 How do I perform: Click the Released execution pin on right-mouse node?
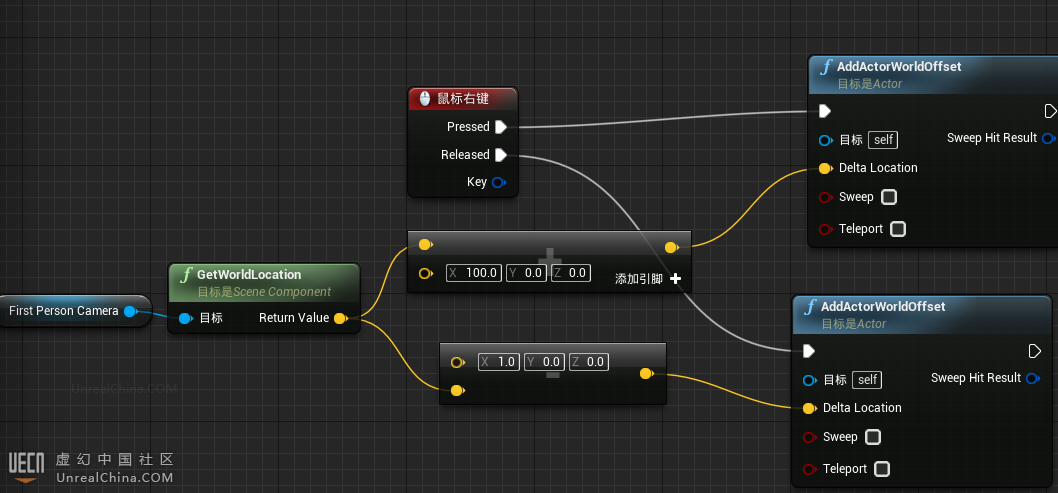coord(501,155)
